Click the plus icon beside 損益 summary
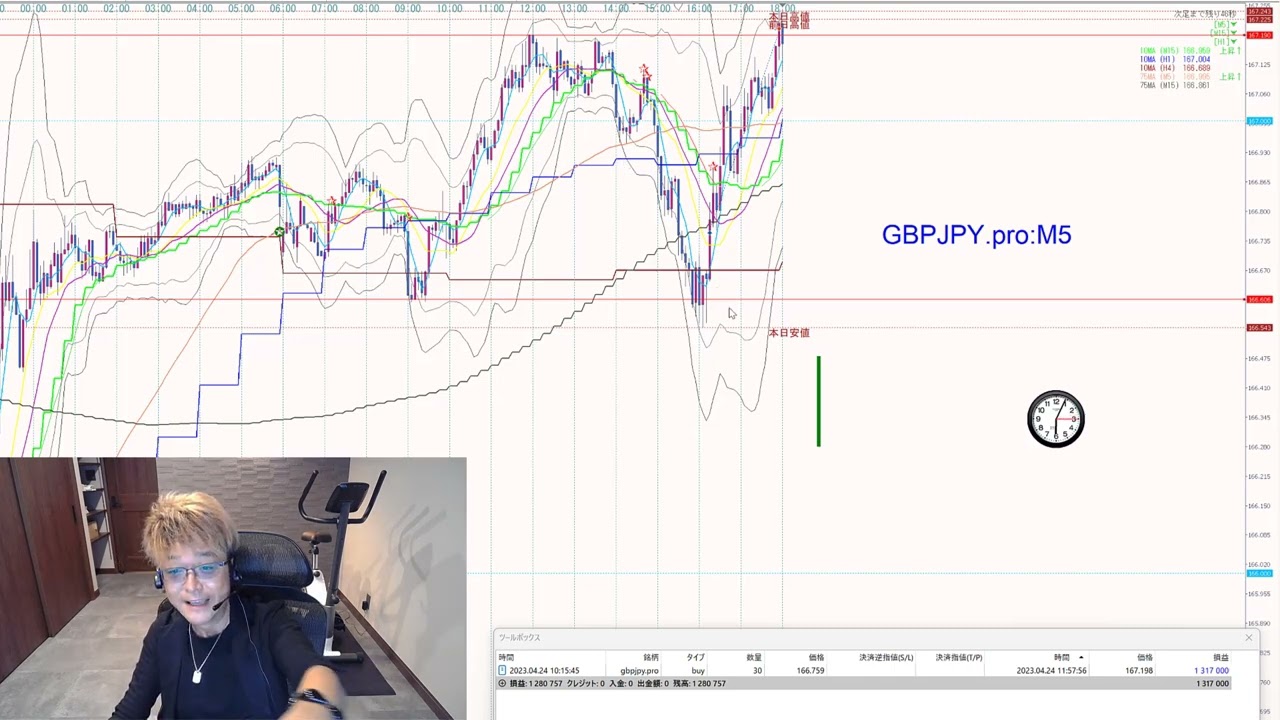 (x=502, y=684)
